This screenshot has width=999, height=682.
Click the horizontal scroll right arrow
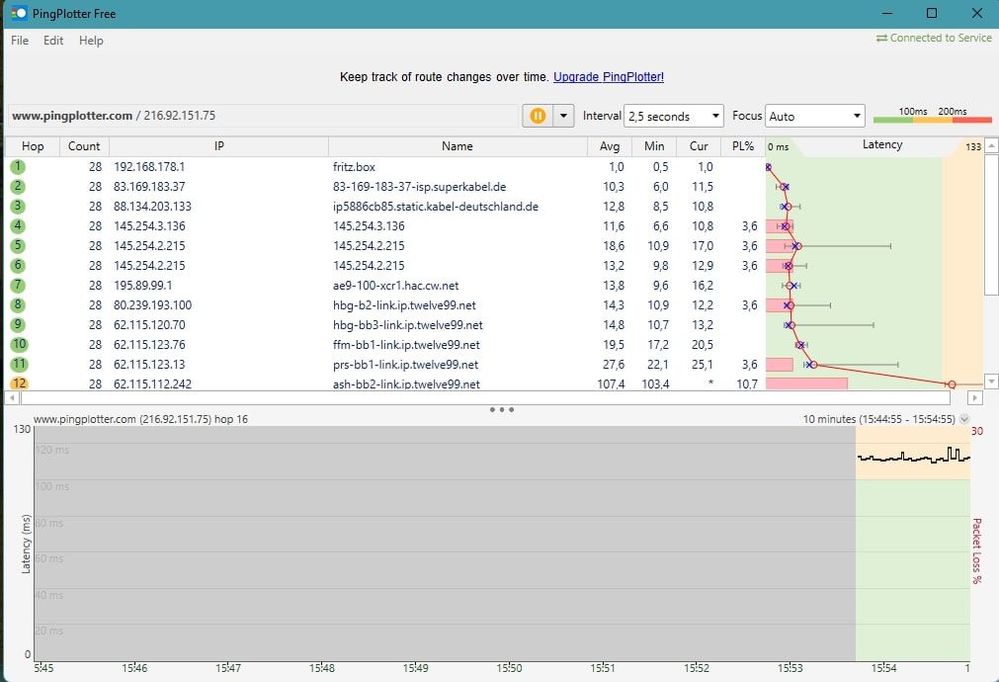coord(974,397)
